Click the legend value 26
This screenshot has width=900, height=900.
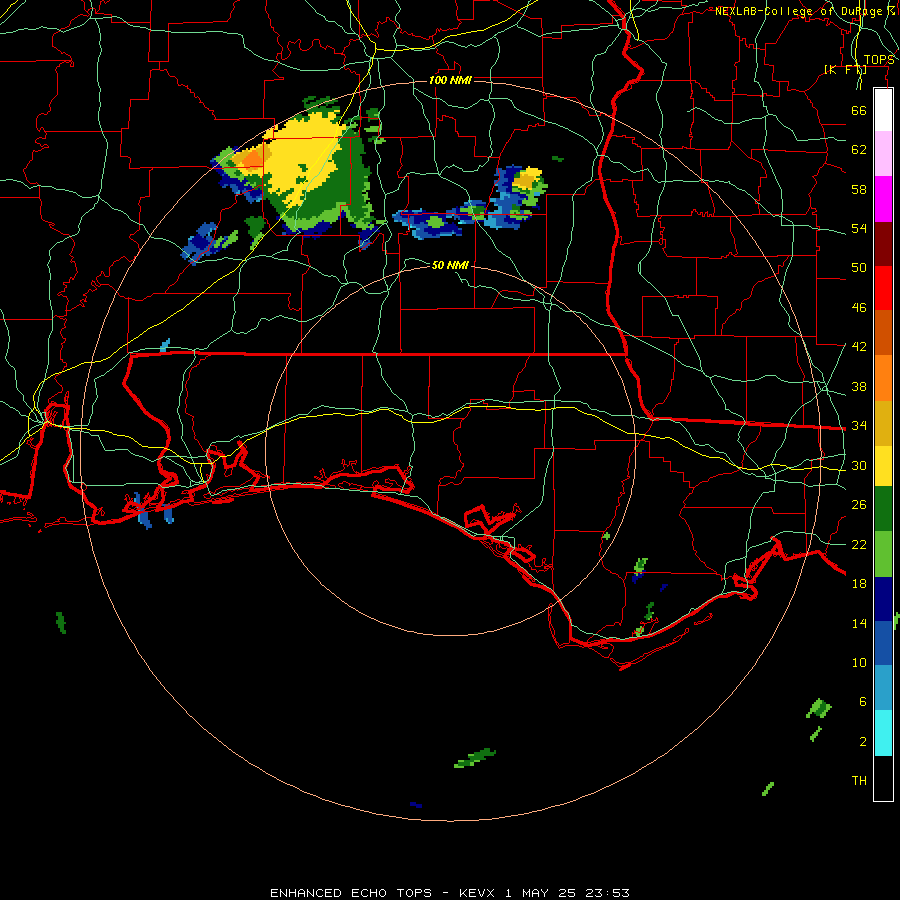point(859,505)
